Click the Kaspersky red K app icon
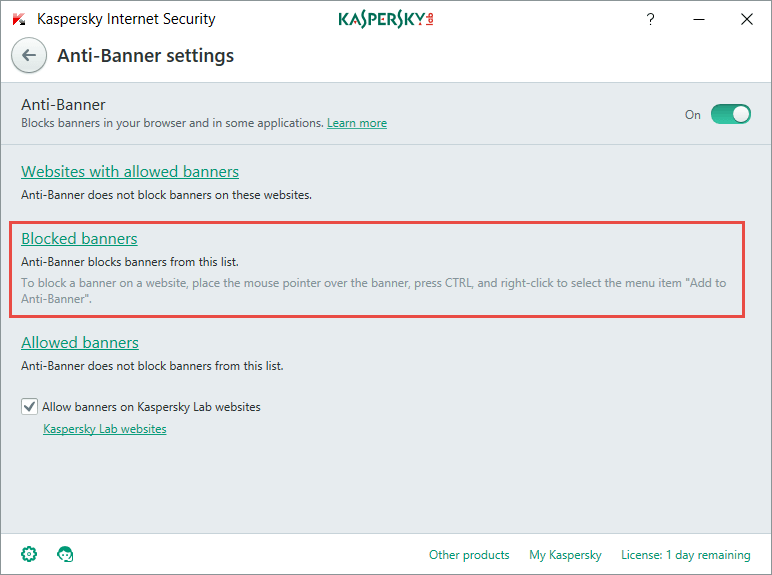Image resolution: width=772 pixels, height=575 pixels. [19, 19]
